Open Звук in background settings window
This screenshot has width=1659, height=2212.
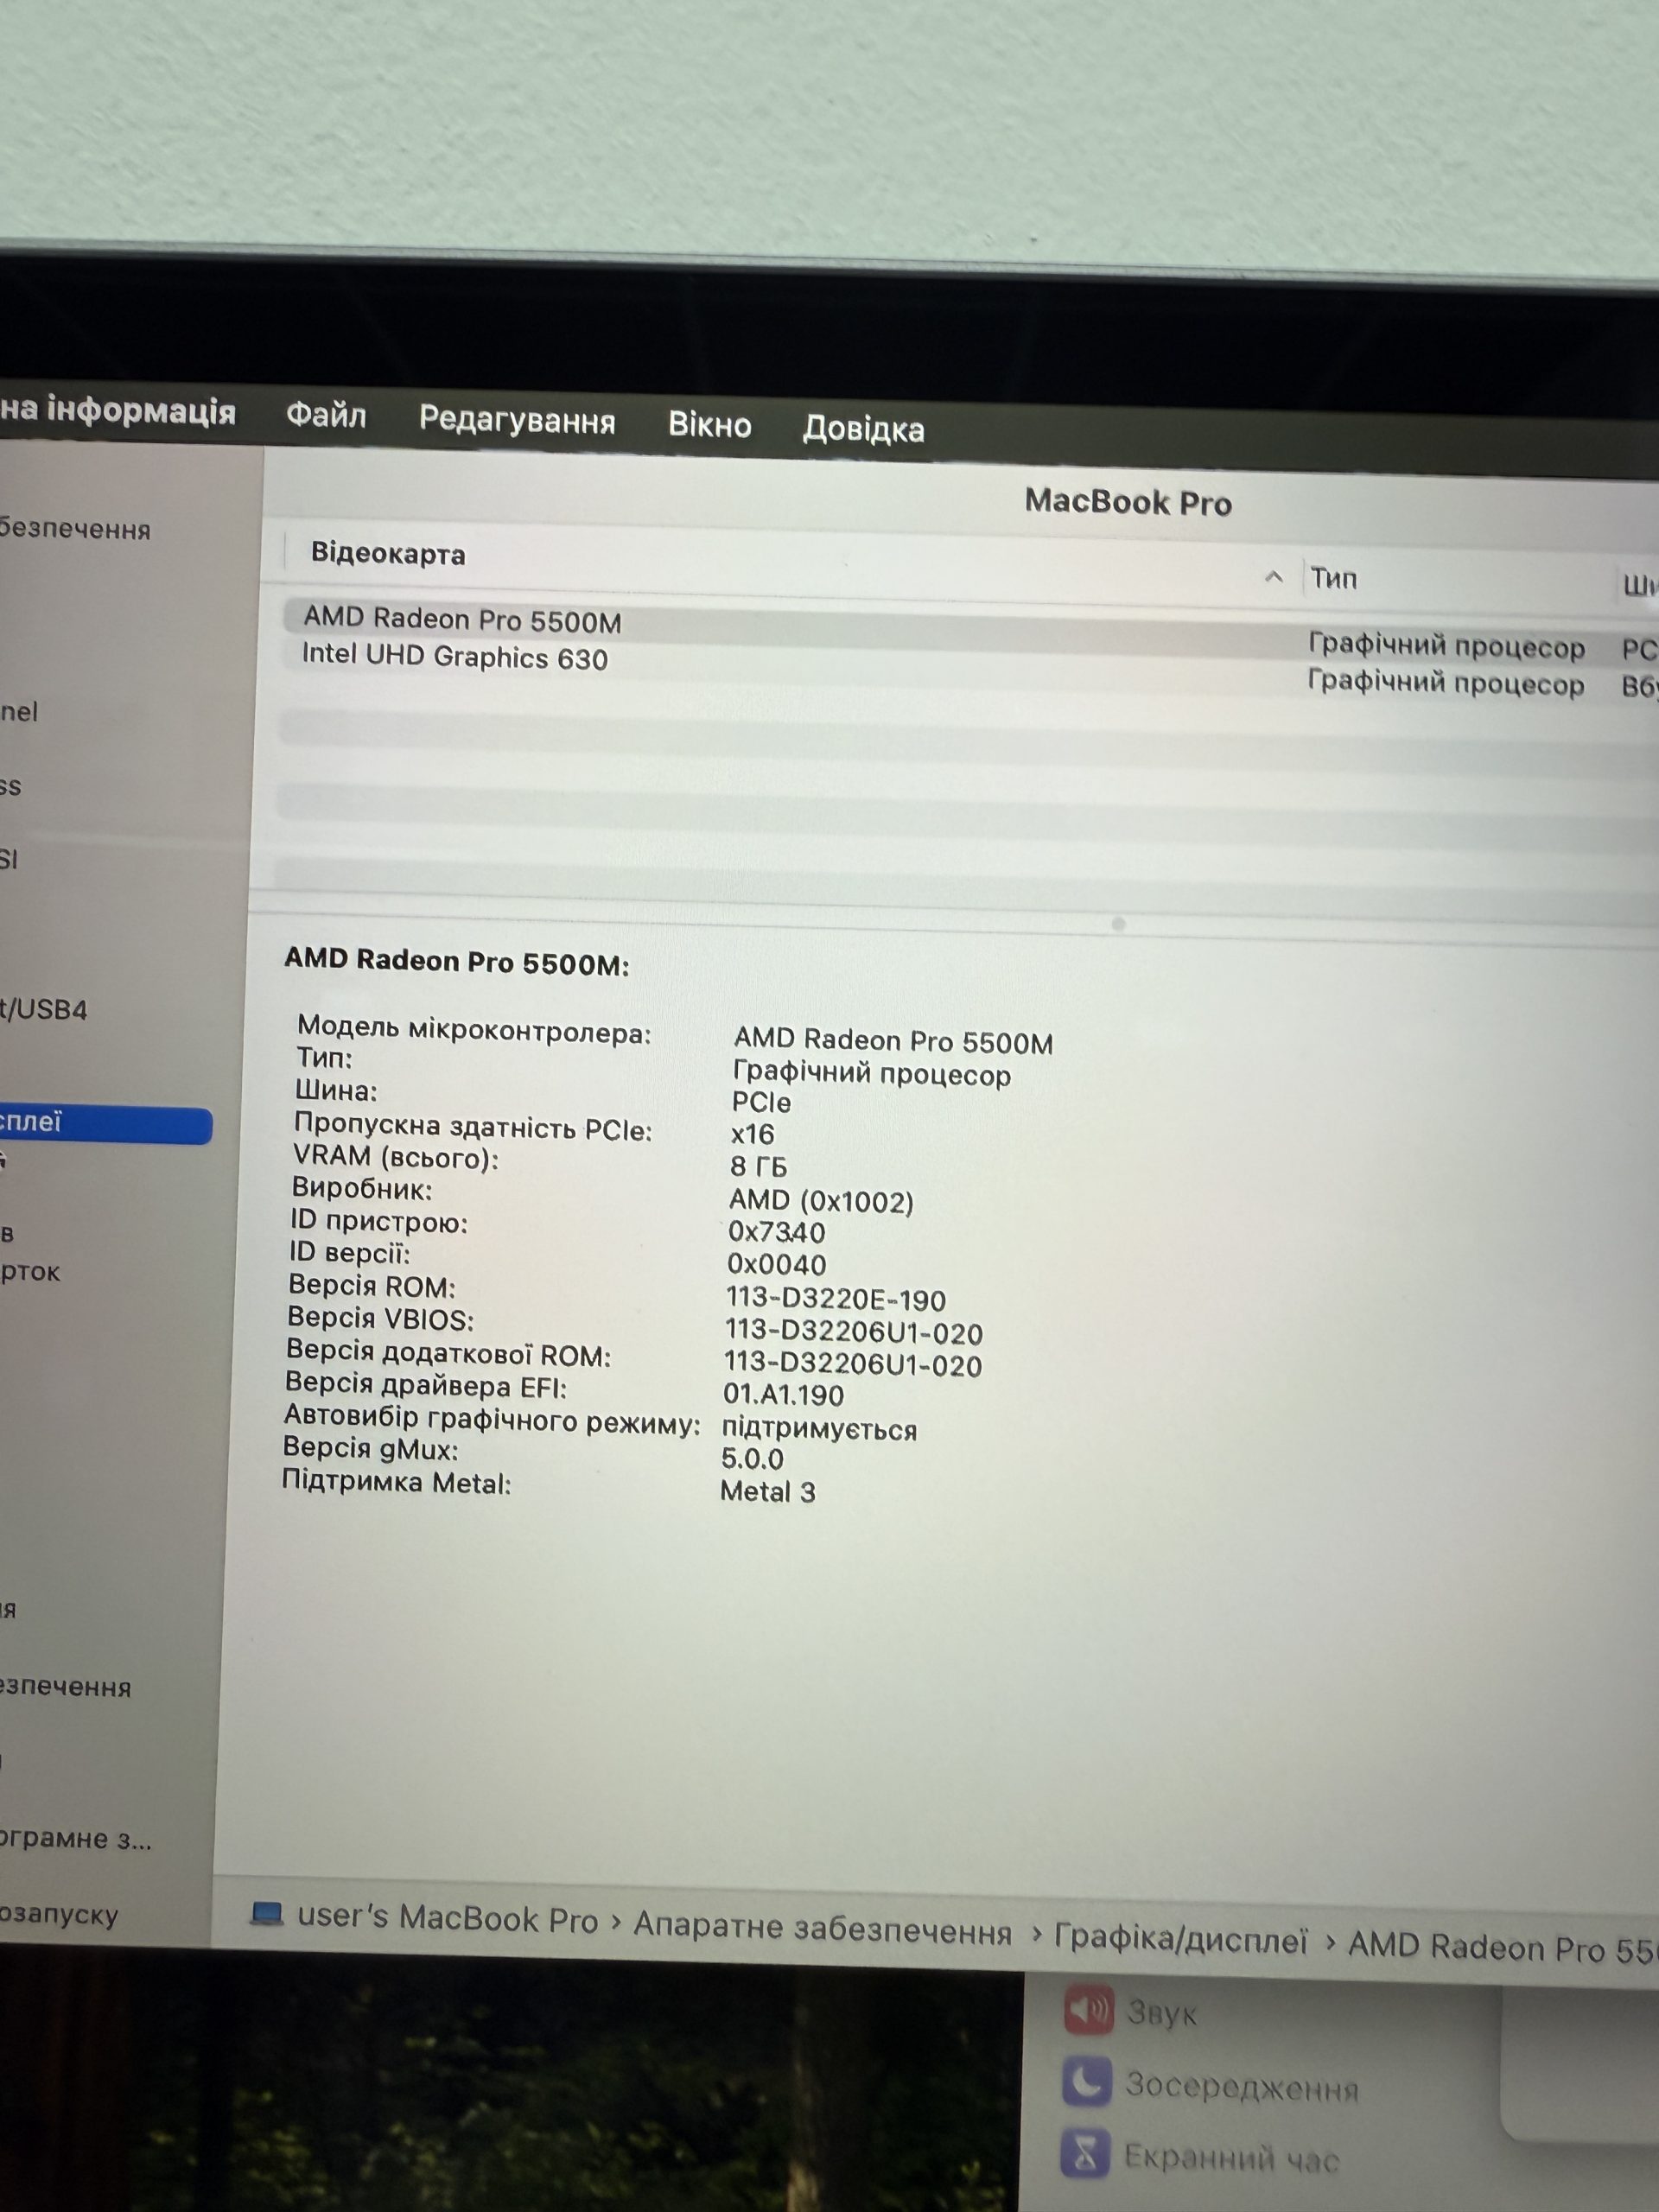(x=1161, y=2012)
